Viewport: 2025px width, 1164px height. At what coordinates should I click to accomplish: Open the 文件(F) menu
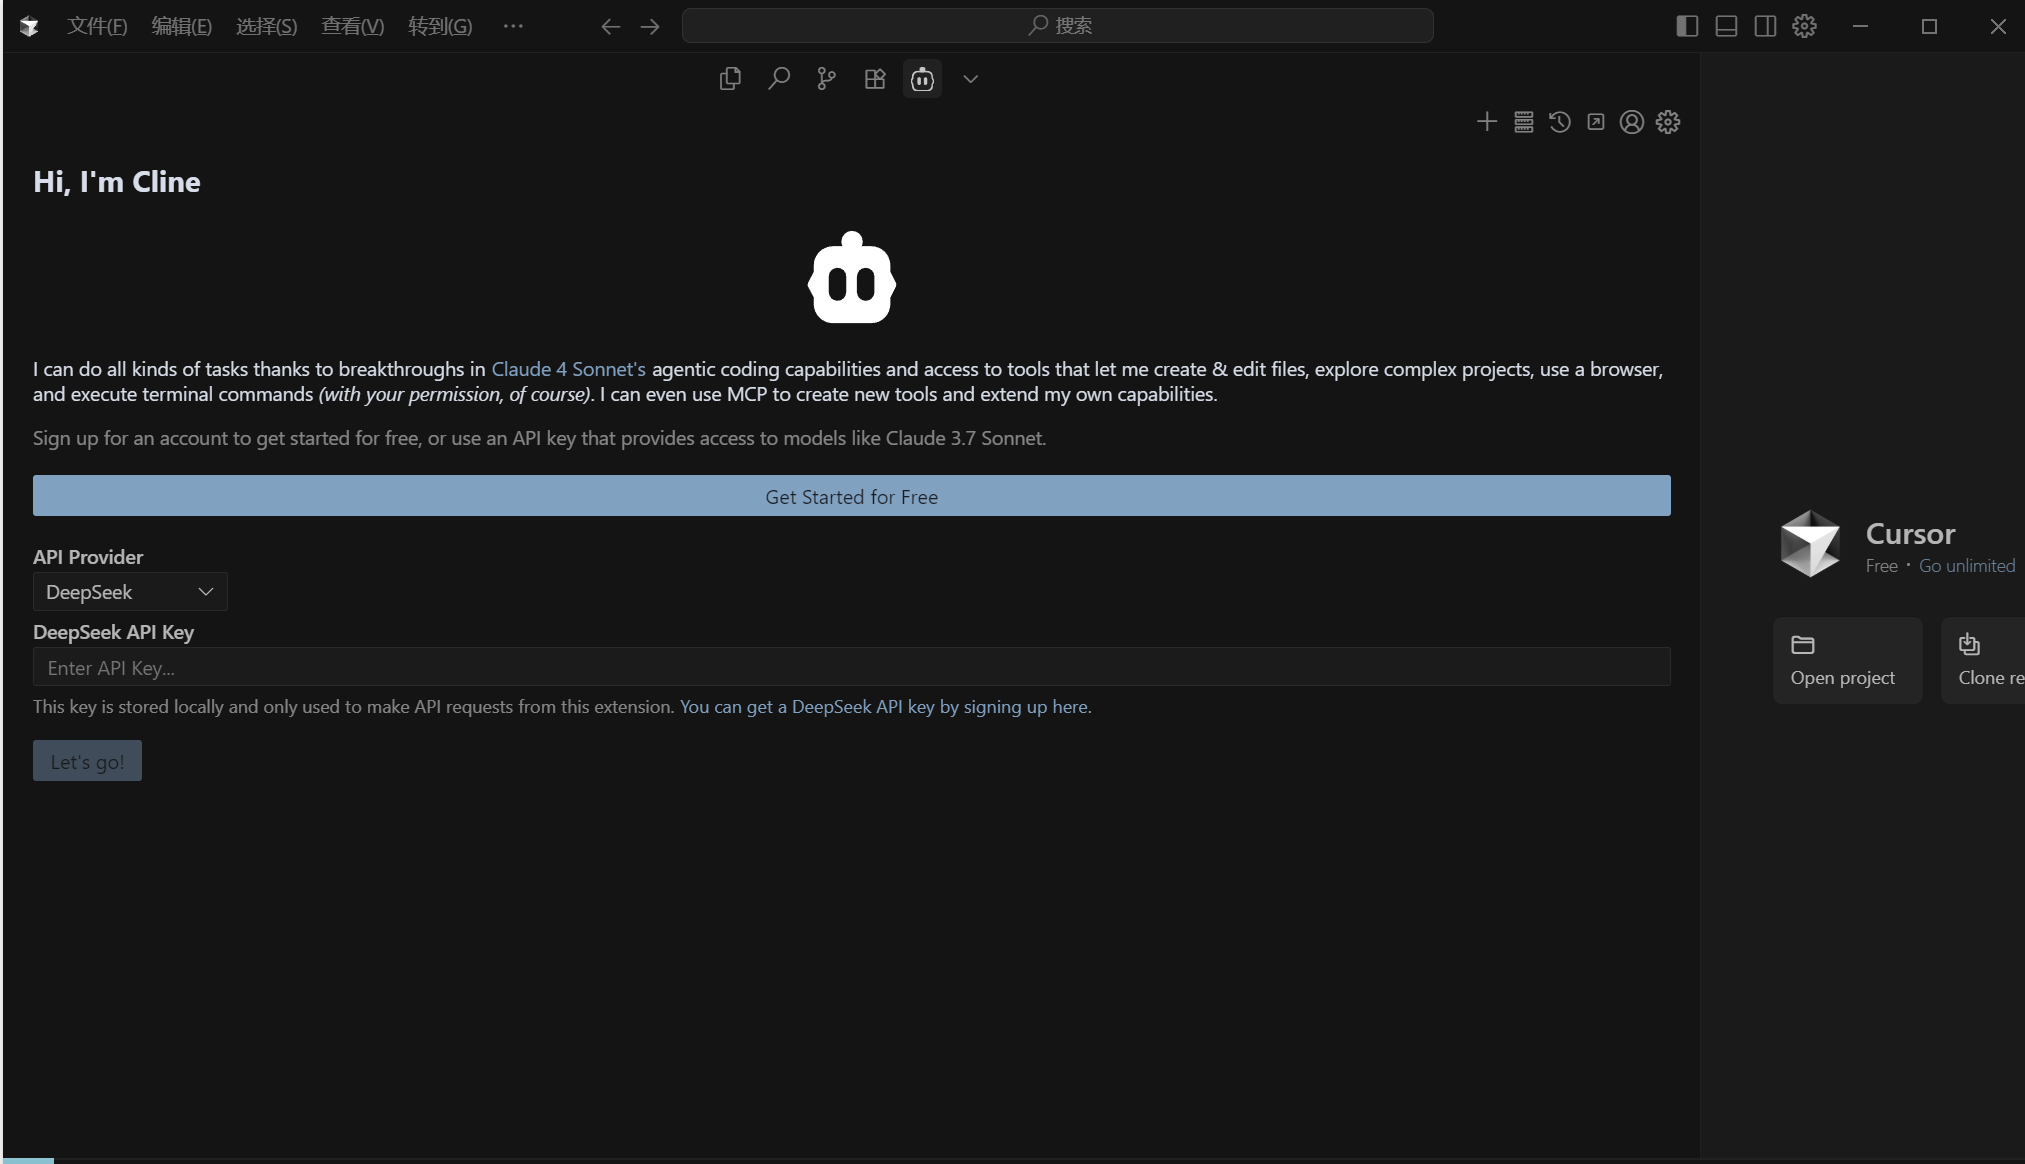tap(97, 27)
